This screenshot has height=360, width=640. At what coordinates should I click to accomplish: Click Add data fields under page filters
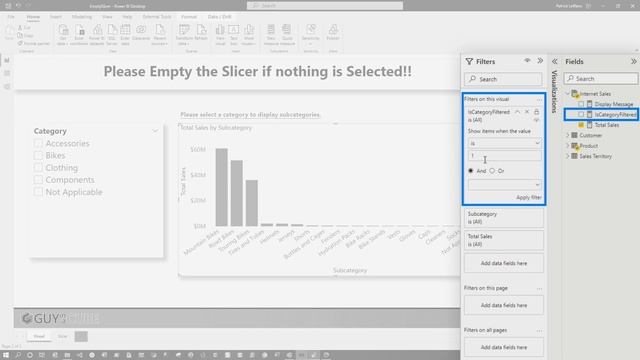(x=504, y=305)
